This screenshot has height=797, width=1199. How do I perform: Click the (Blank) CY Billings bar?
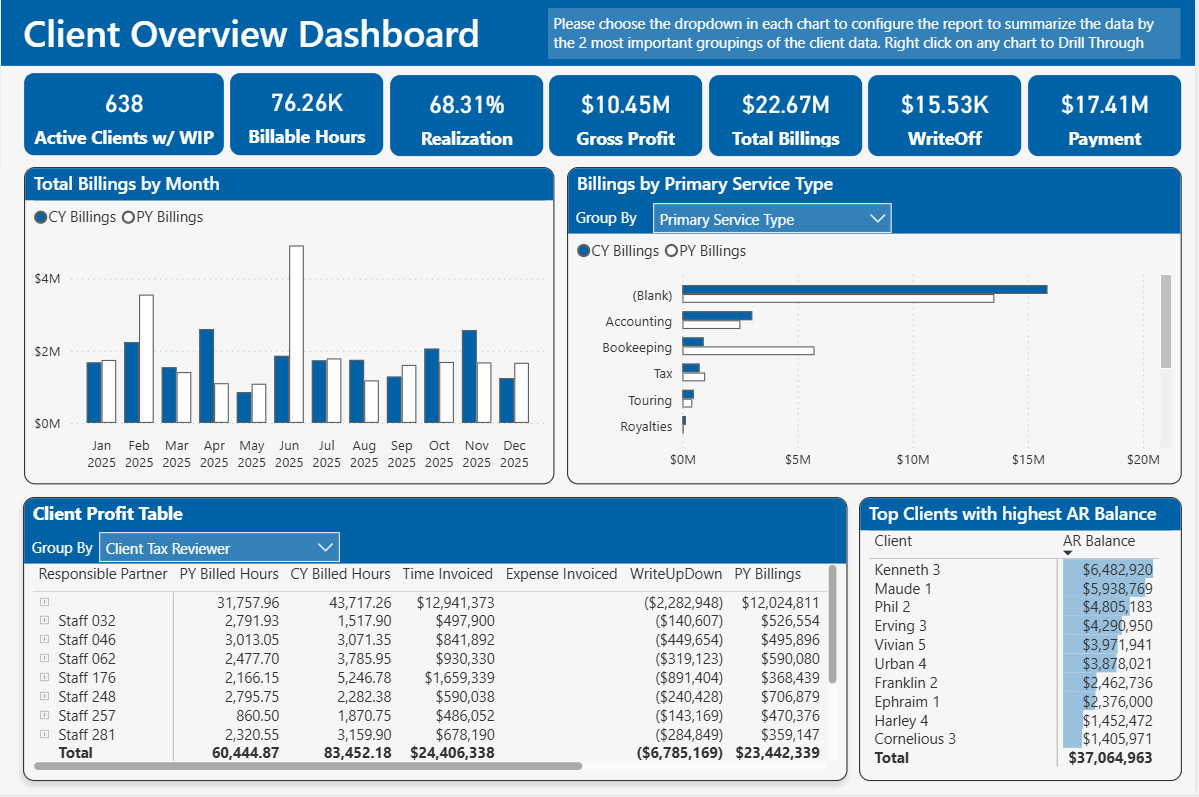coord(865,289)
